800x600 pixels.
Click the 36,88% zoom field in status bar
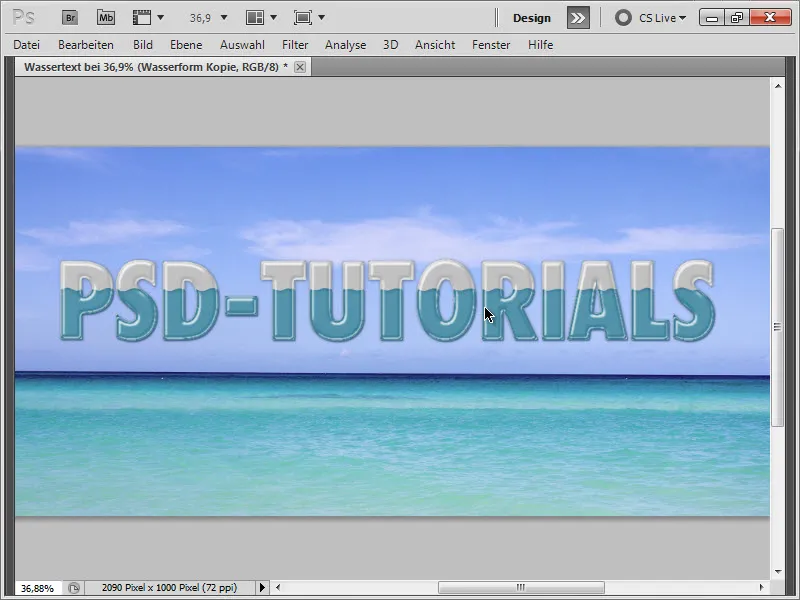pyautogui.click(x=38, y=588)
